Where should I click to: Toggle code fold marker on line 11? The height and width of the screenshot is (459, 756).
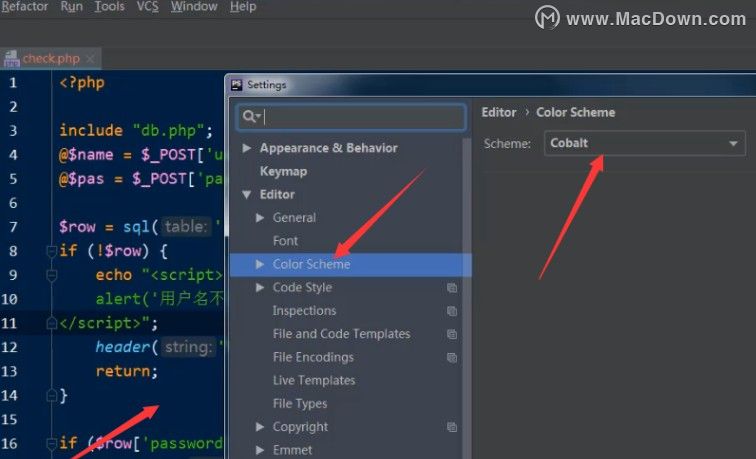(x=52, y=323)
